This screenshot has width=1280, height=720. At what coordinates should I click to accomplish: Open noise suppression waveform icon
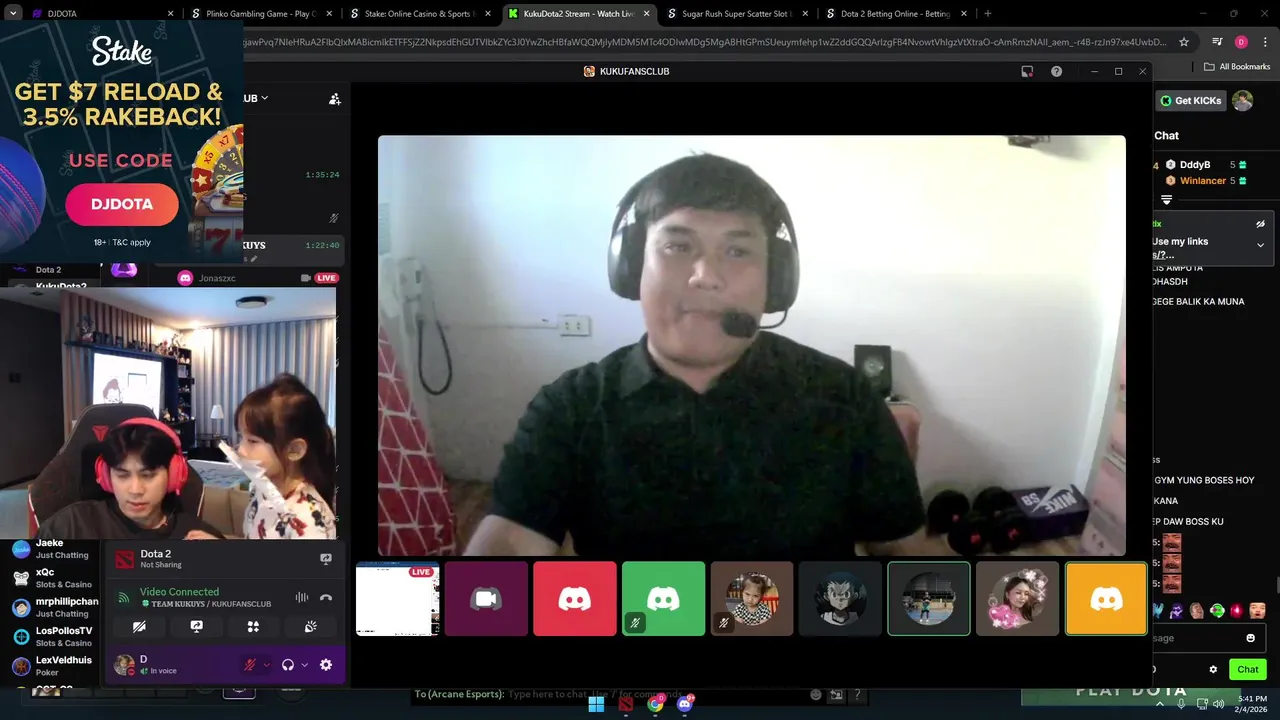coord(301,597)
